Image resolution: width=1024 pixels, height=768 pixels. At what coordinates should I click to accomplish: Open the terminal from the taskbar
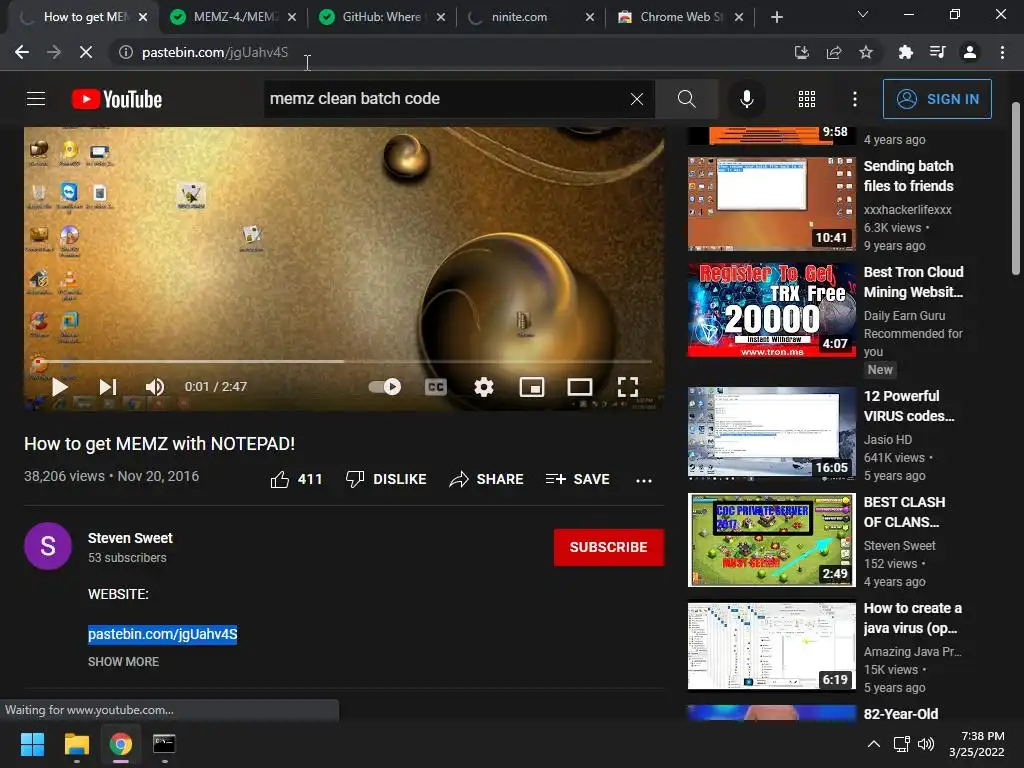[x=164, y=744]
